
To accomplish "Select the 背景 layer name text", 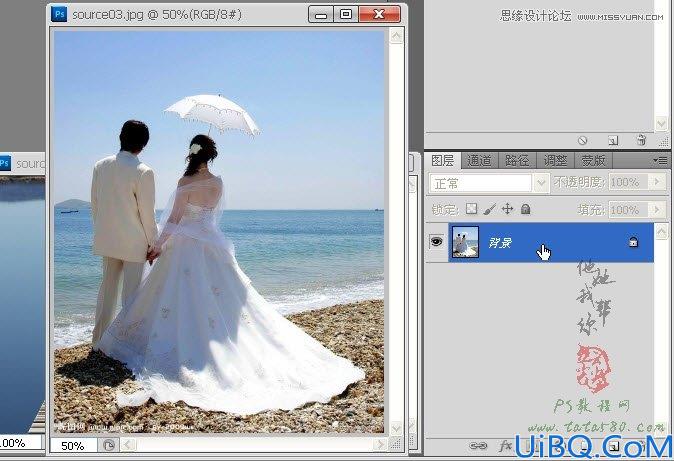I will click(x=500, y=243).
